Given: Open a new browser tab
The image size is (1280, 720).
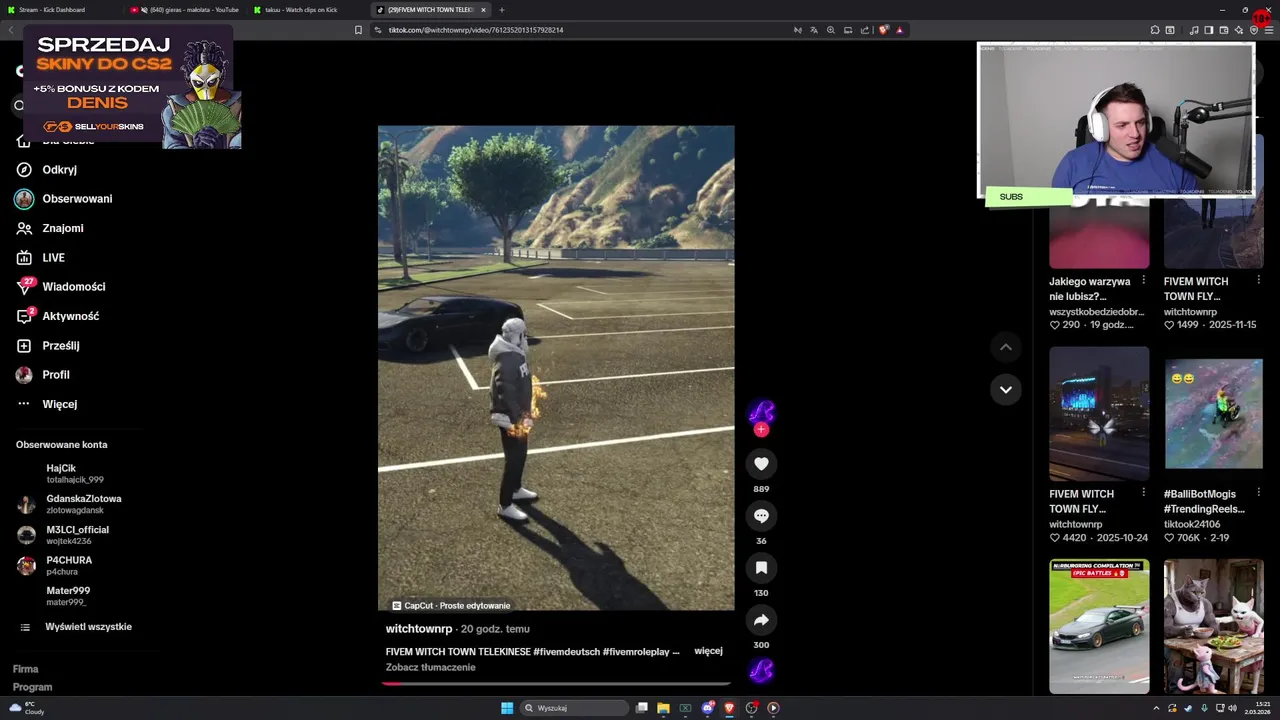Looking at the screenshot, I should [502, 10].
